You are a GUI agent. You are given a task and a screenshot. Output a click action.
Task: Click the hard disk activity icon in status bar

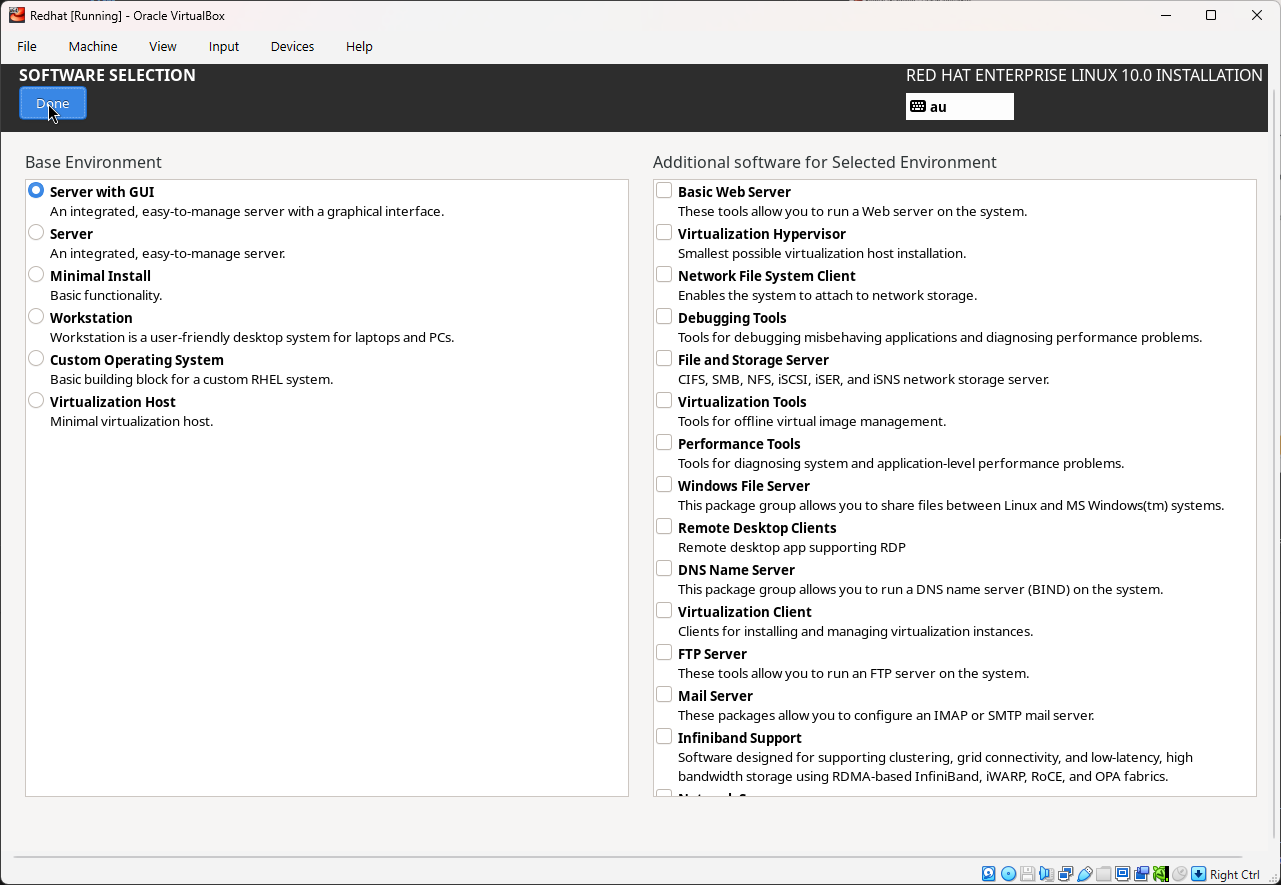point(988,873)
